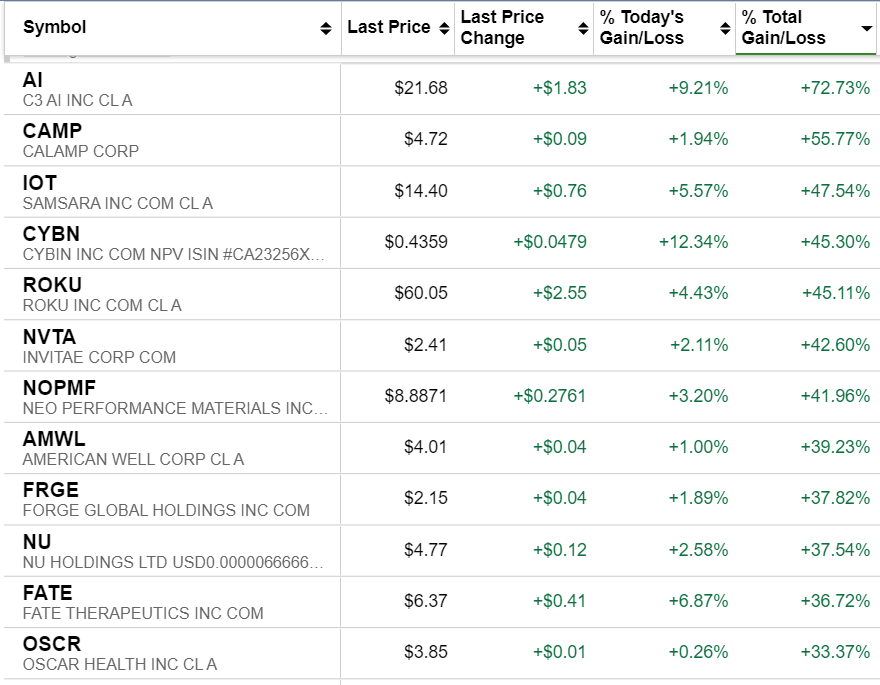Click the Last Price Change column title text
This screenshot has height=685, width=880.
[x=502, y=28]
